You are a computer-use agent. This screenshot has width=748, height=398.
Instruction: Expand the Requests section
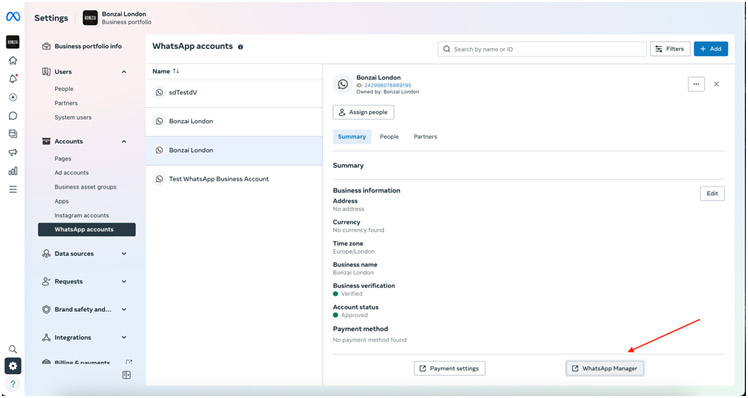(124, 282)
